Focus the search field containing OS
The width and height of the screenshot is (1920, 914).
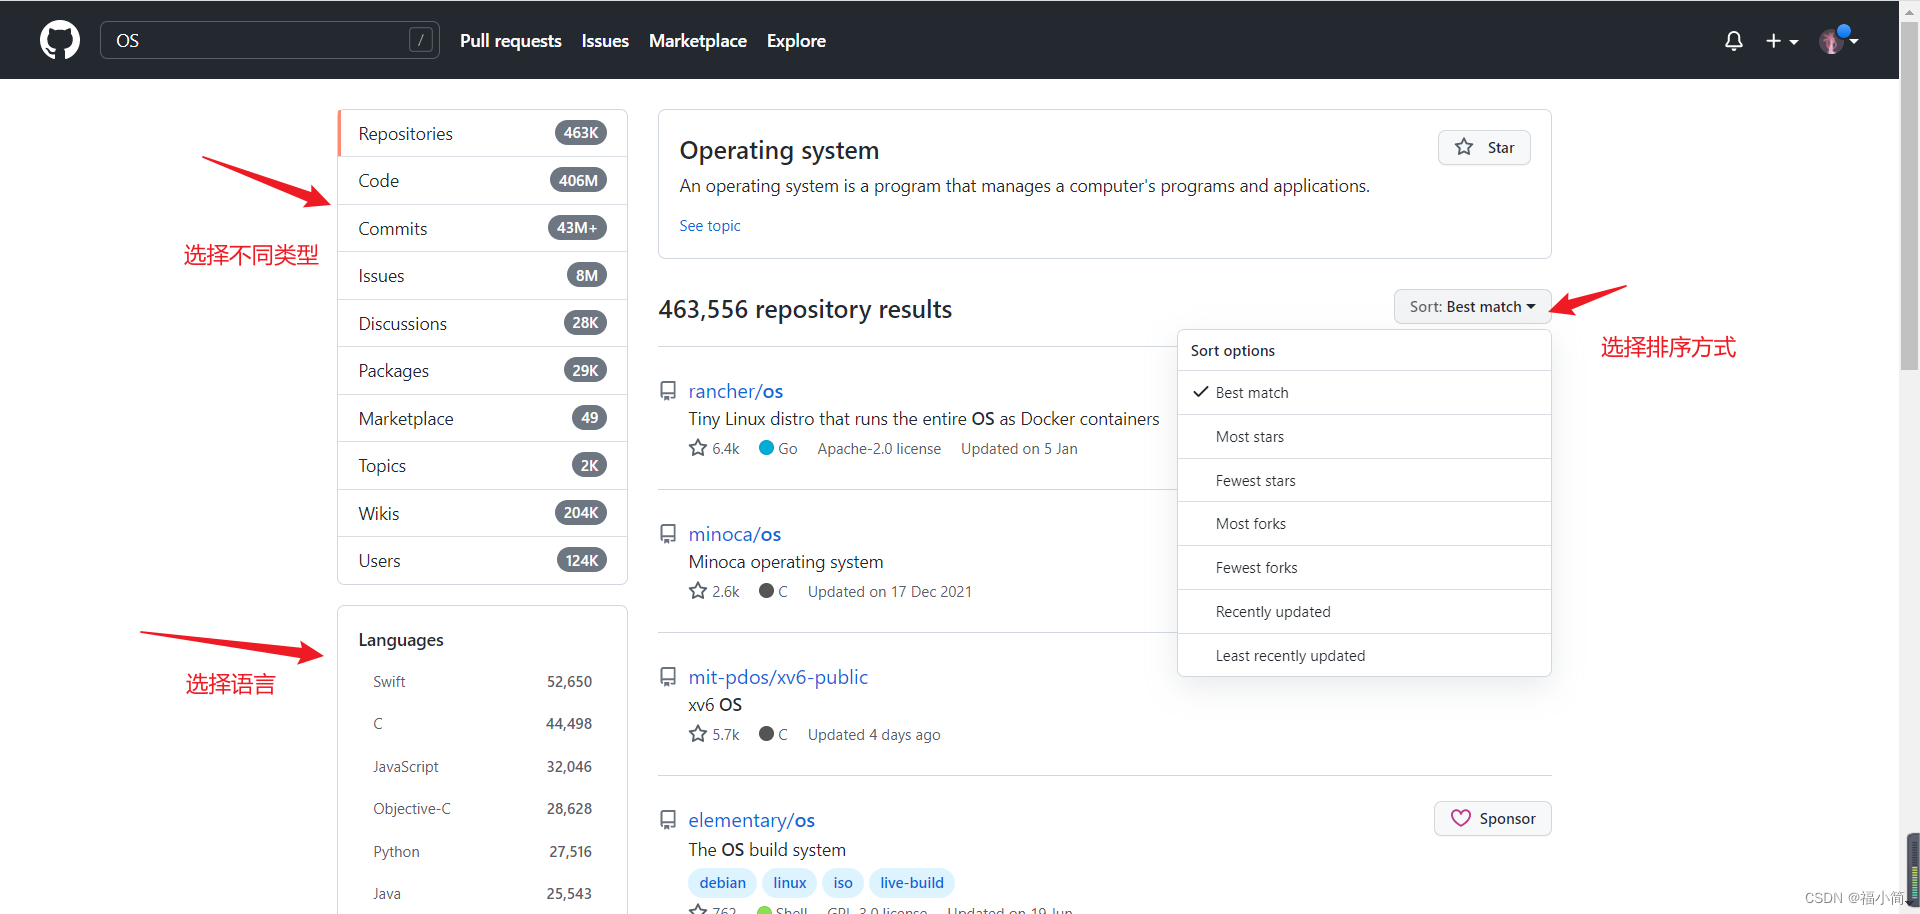pos(270,40)
